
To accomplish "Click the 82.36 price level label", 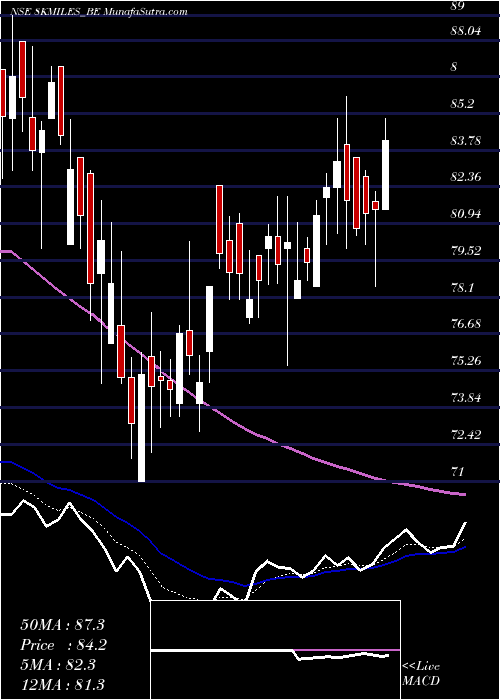I will click(466, 177).
